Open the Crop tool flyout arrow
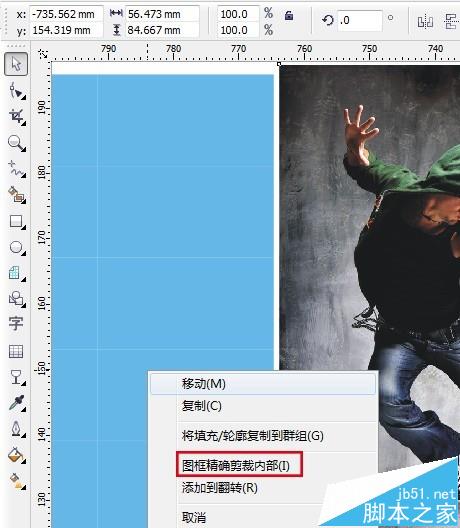 coord(23,123)
